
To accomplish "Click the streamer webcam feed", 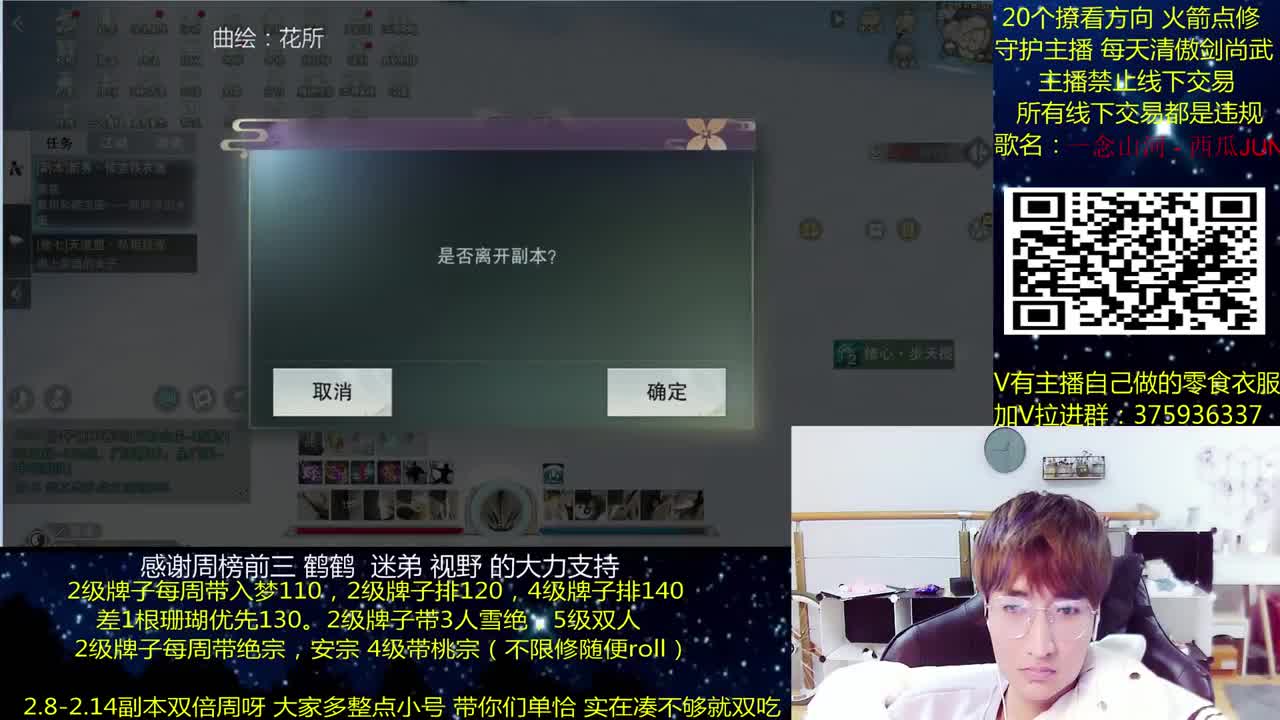I will (x=1035, y=573).
